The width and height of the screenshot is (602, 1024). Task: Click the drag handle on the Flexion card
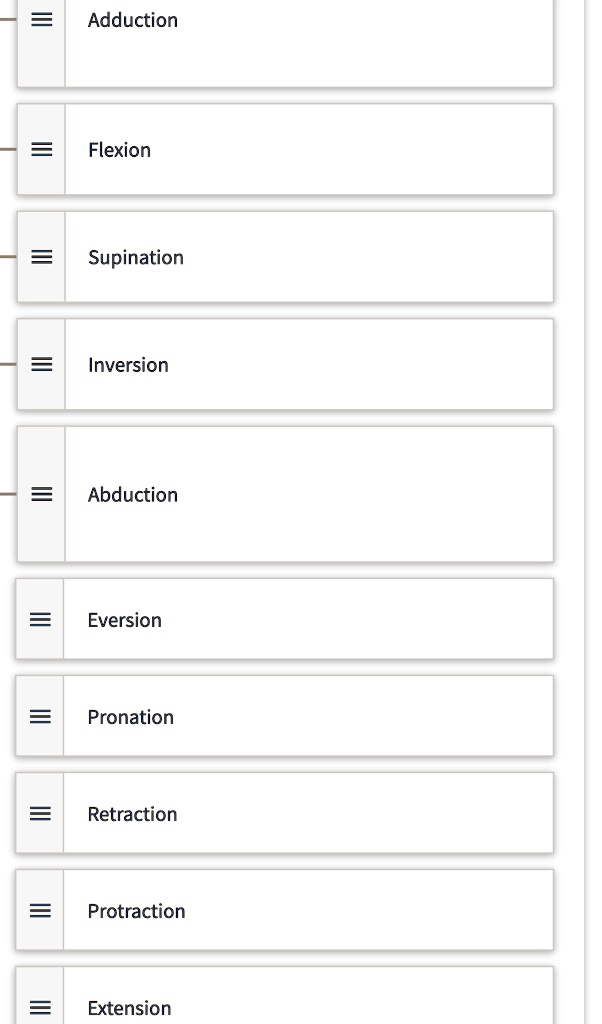[41, 149]
